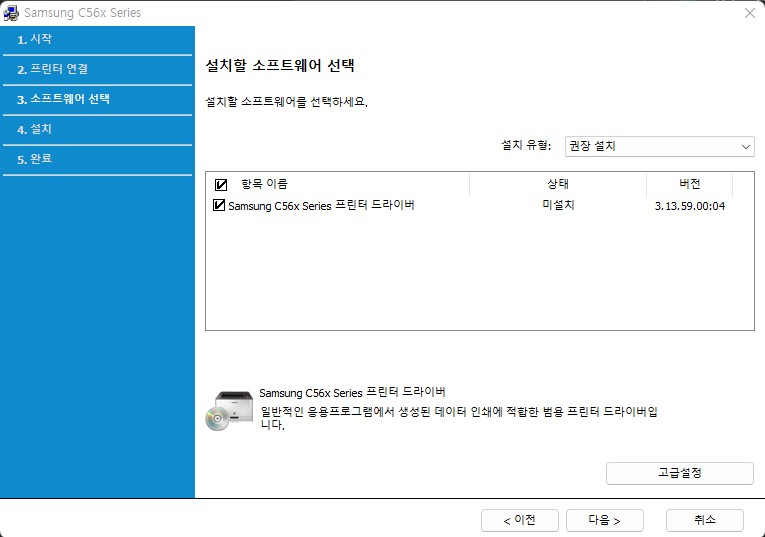Go back with < 이전 button
The width and height of the screenshot is (765, 537).
[520, 520]
